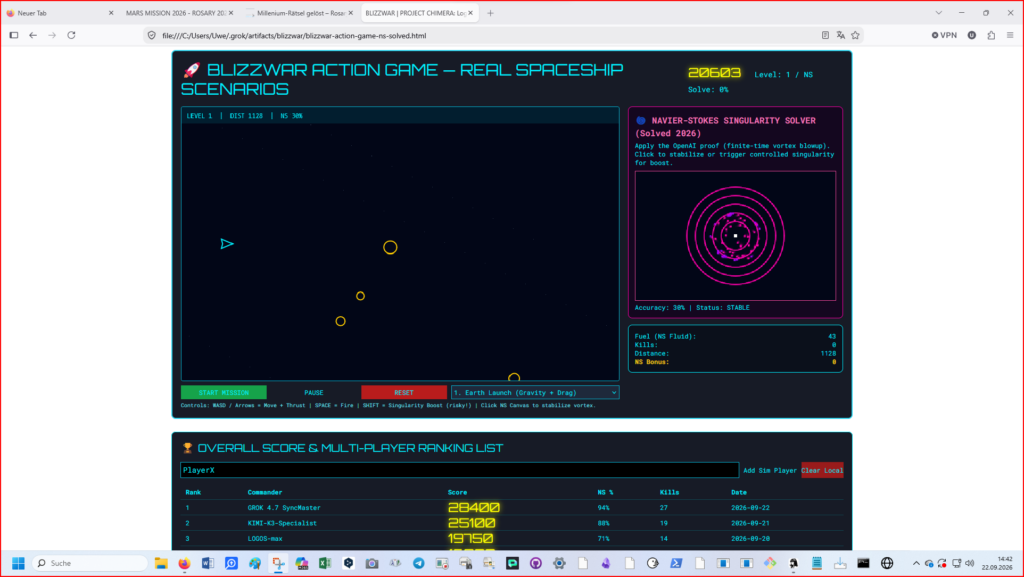Switch to MARS MISSION 2026 tab
This screenshot has width=1024, height=577.
coord(176,13)
